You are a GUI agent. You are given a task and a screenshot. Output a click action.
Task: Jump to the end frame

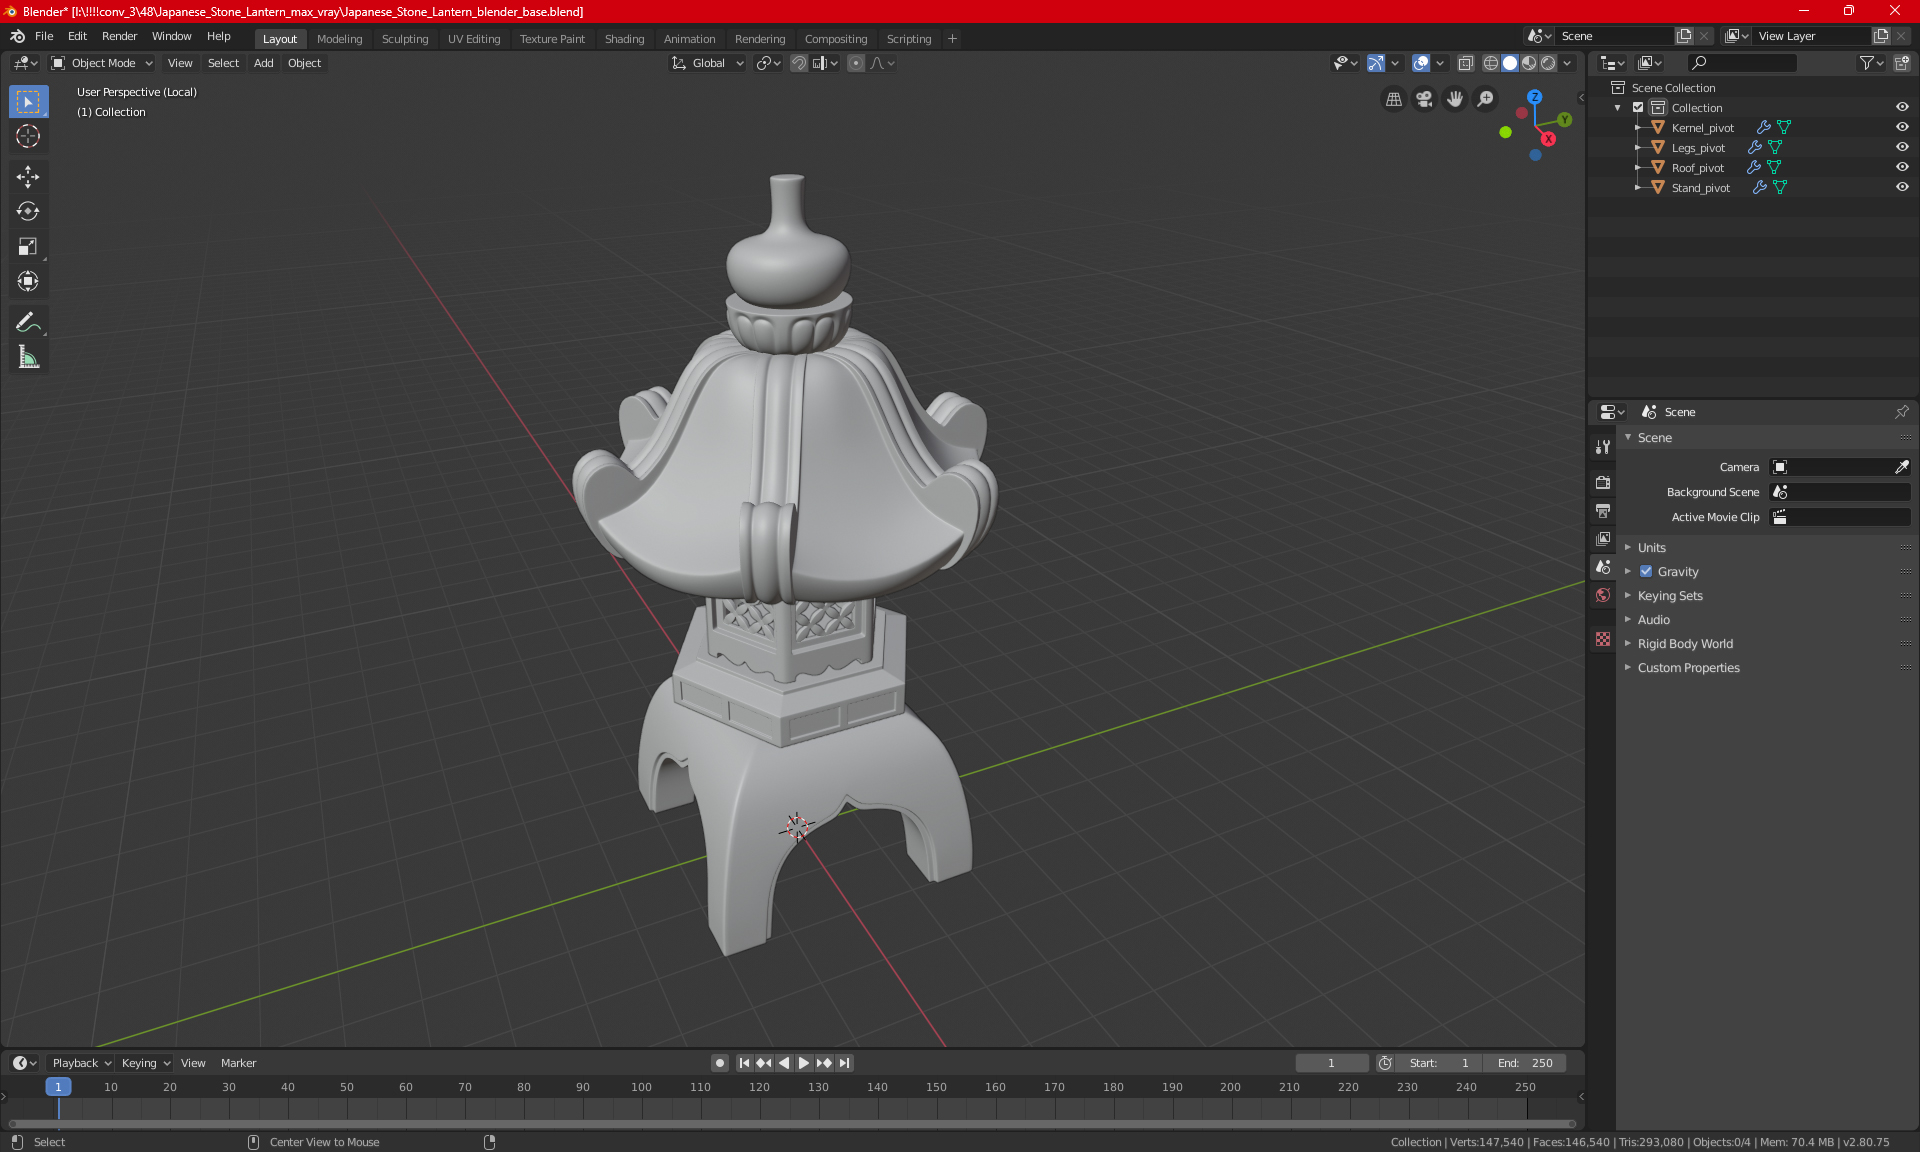point(845,1063)
